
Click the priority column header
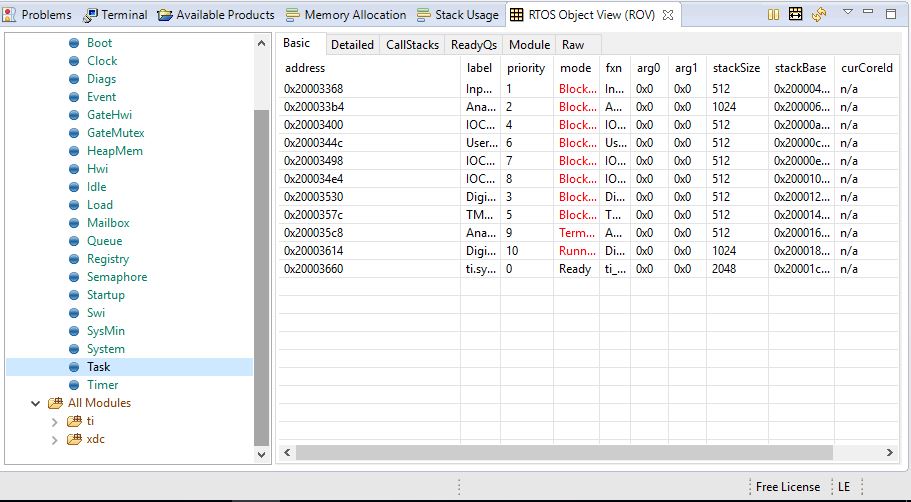pyautogui.click(x=526, y=68)
